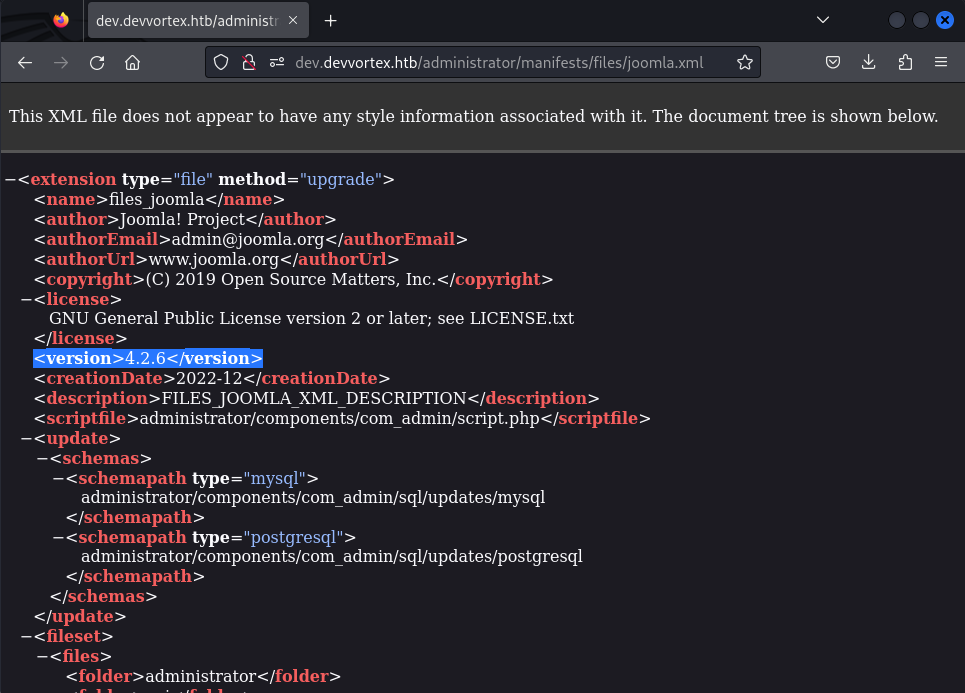Open the extensions puzzle menu
Screen dimensions: 965x693
point(905,62)
